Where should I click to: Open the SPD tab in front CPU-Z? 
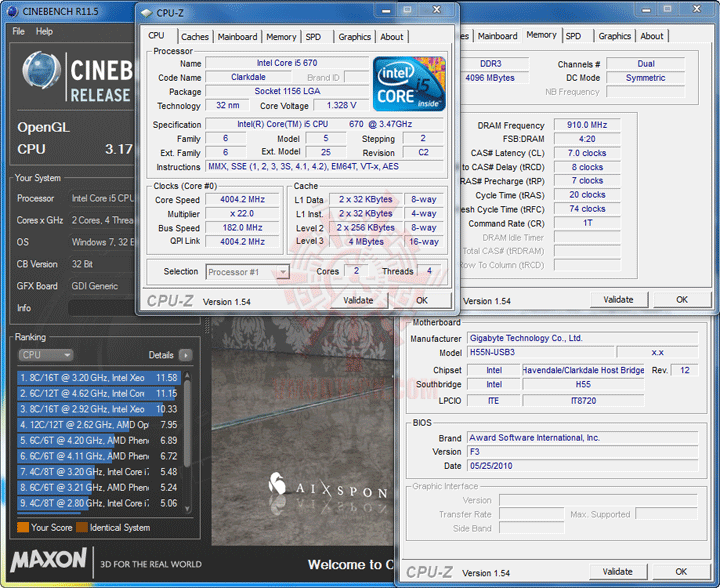coord(313,37)
